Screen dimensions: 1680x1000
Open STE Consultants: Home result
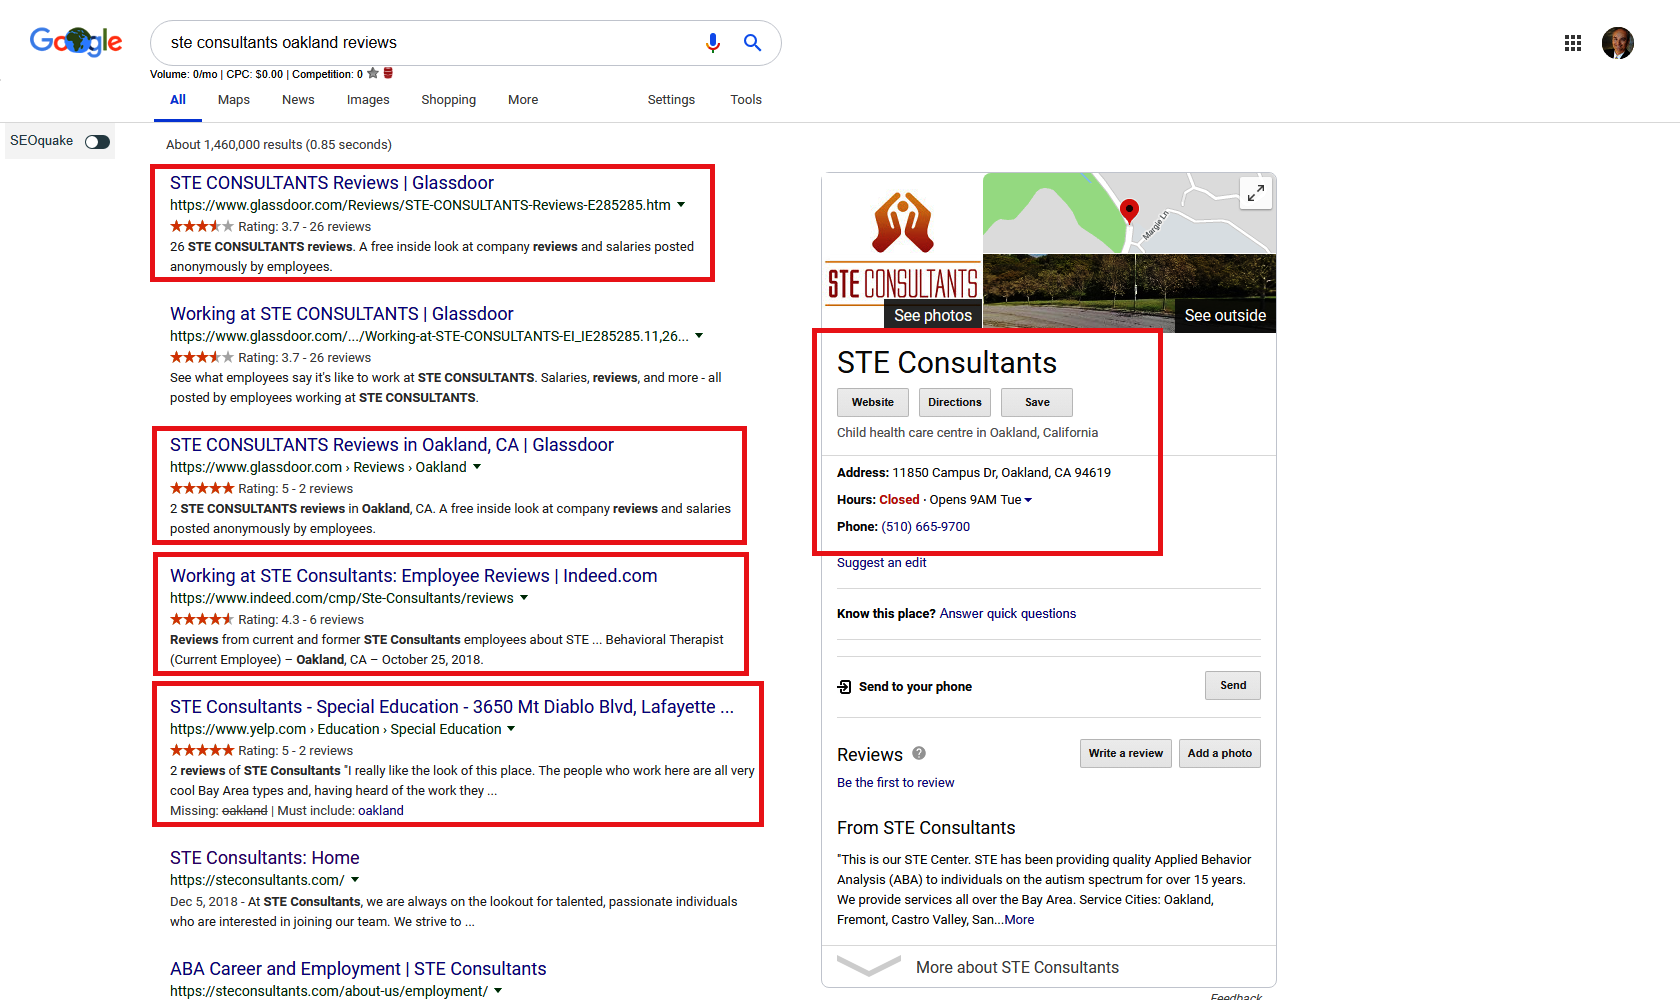(265, 858)
